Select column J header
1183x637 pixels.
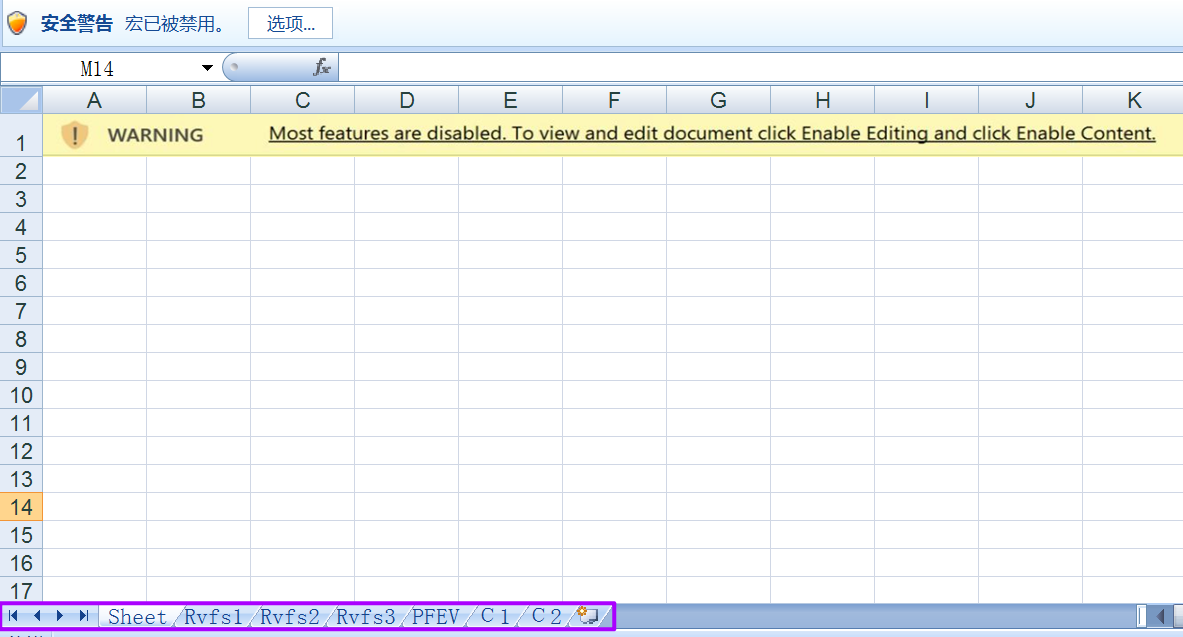[x=1031, y=100]
